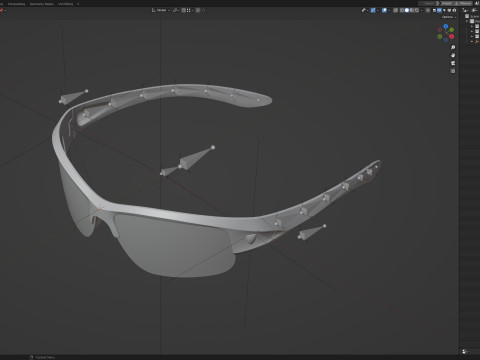Toggle viewport overlays
480x360 pixels.
click(x=384, y=10)
